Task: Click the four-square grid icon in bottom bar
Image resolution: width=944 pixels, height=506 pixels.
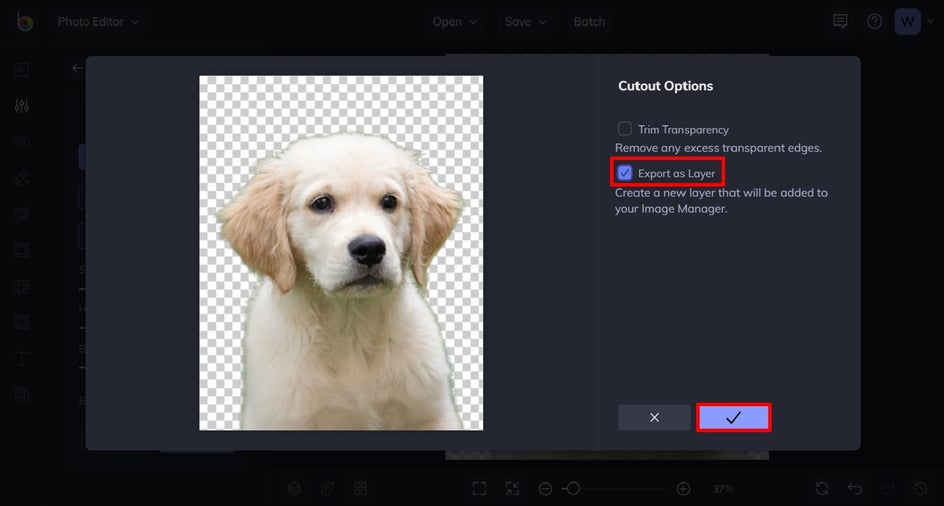Action: (x=360, y=488)
